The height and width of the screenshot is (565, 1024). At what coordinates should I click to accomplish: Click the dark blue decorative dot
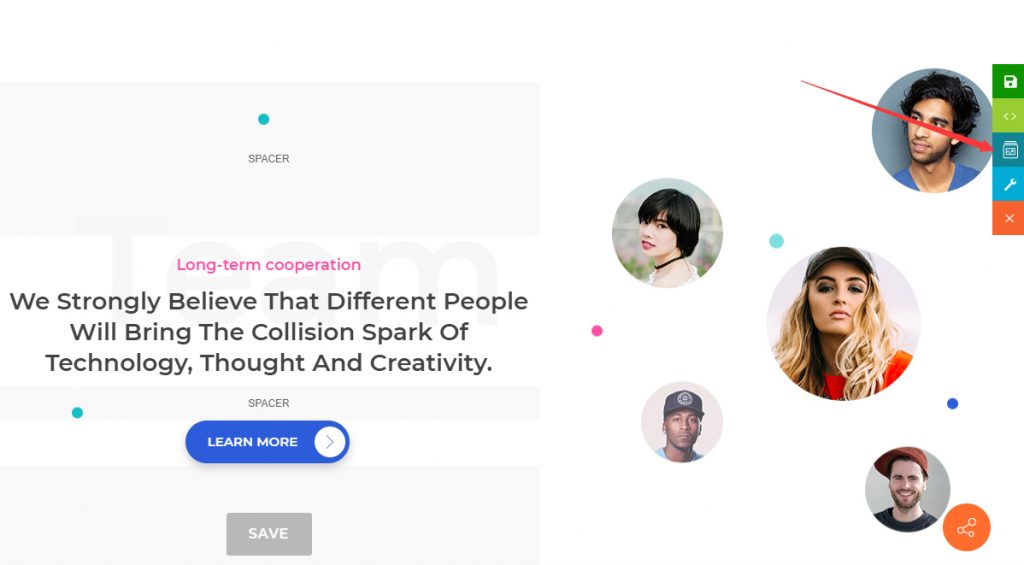pyautogui.click(x=952, y=404)
